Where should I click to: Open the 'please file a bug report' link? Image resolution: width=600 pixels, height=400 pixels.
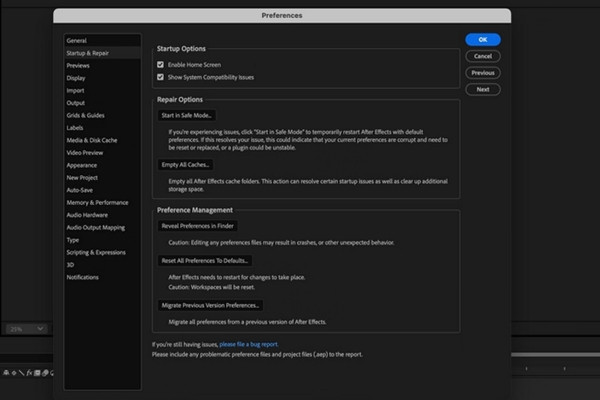[249, 344]
